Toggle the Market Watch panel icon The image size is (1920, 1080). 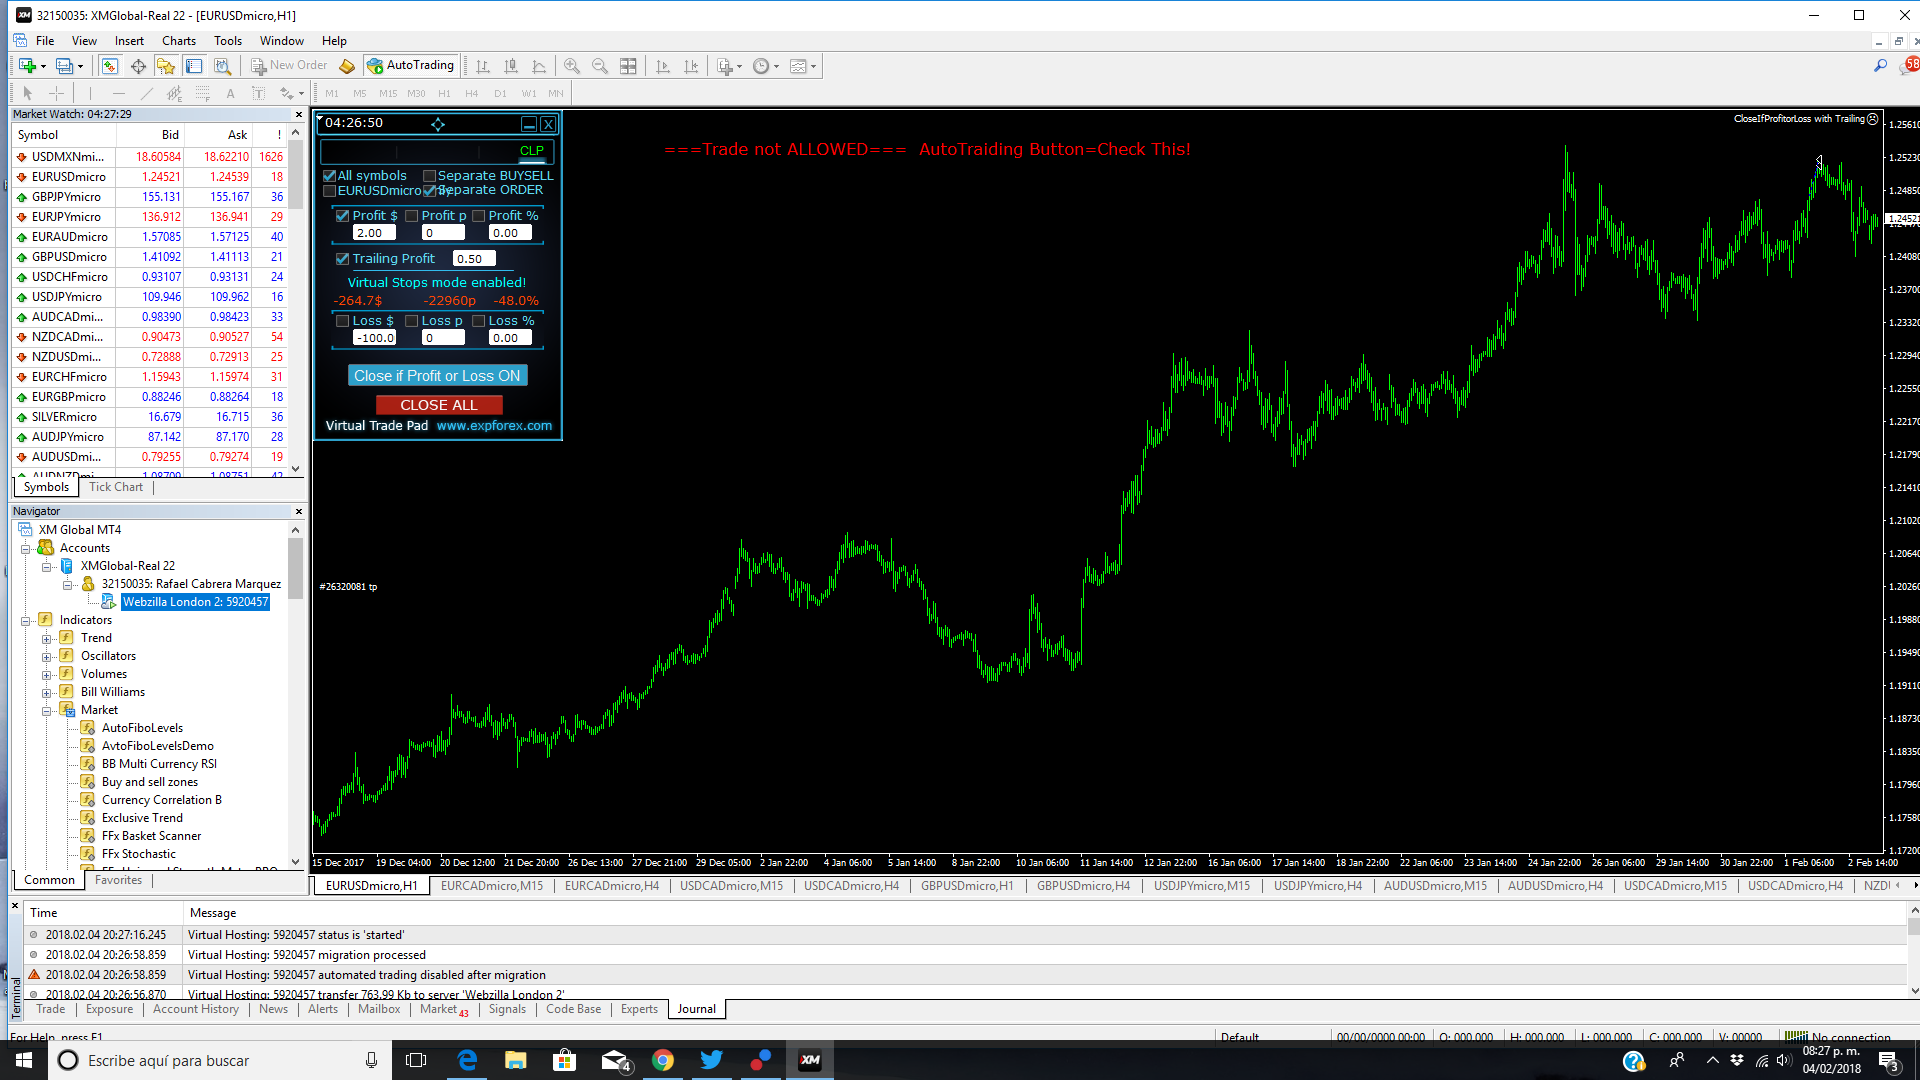(110, 66)
